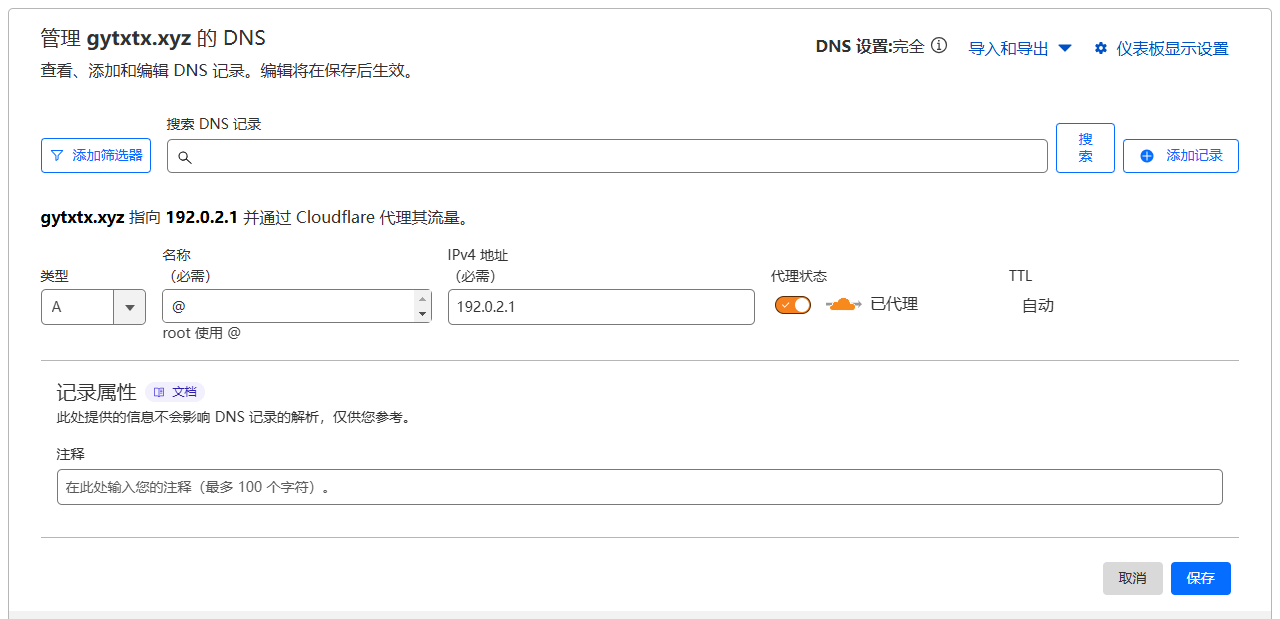Click the DNS settings info icon
Viewport: 1280px width, 619px height.
point(939,46)
